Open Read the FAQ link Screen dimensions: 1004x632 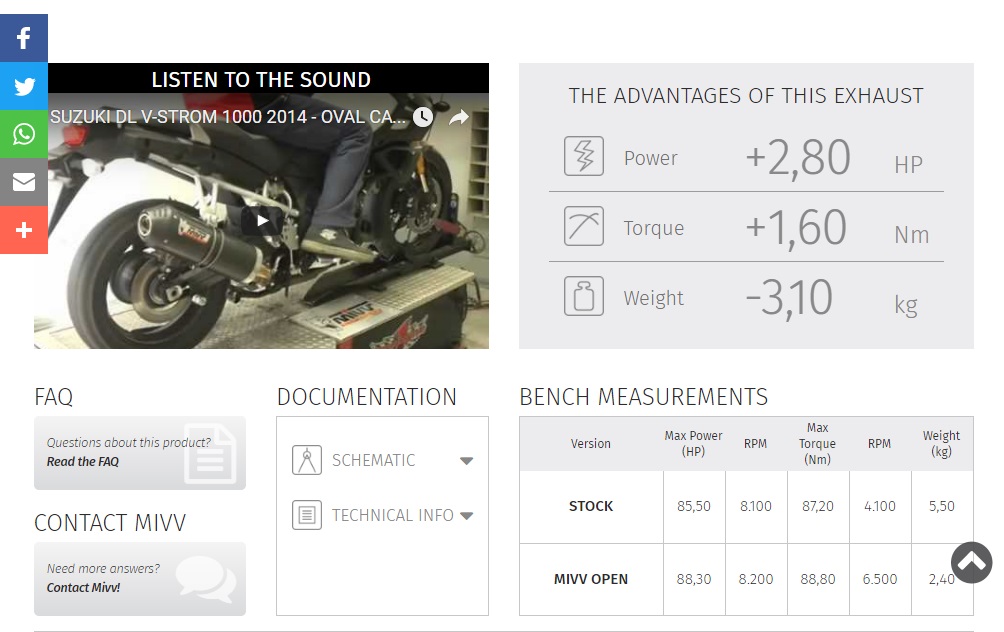(x=83, y=462)
